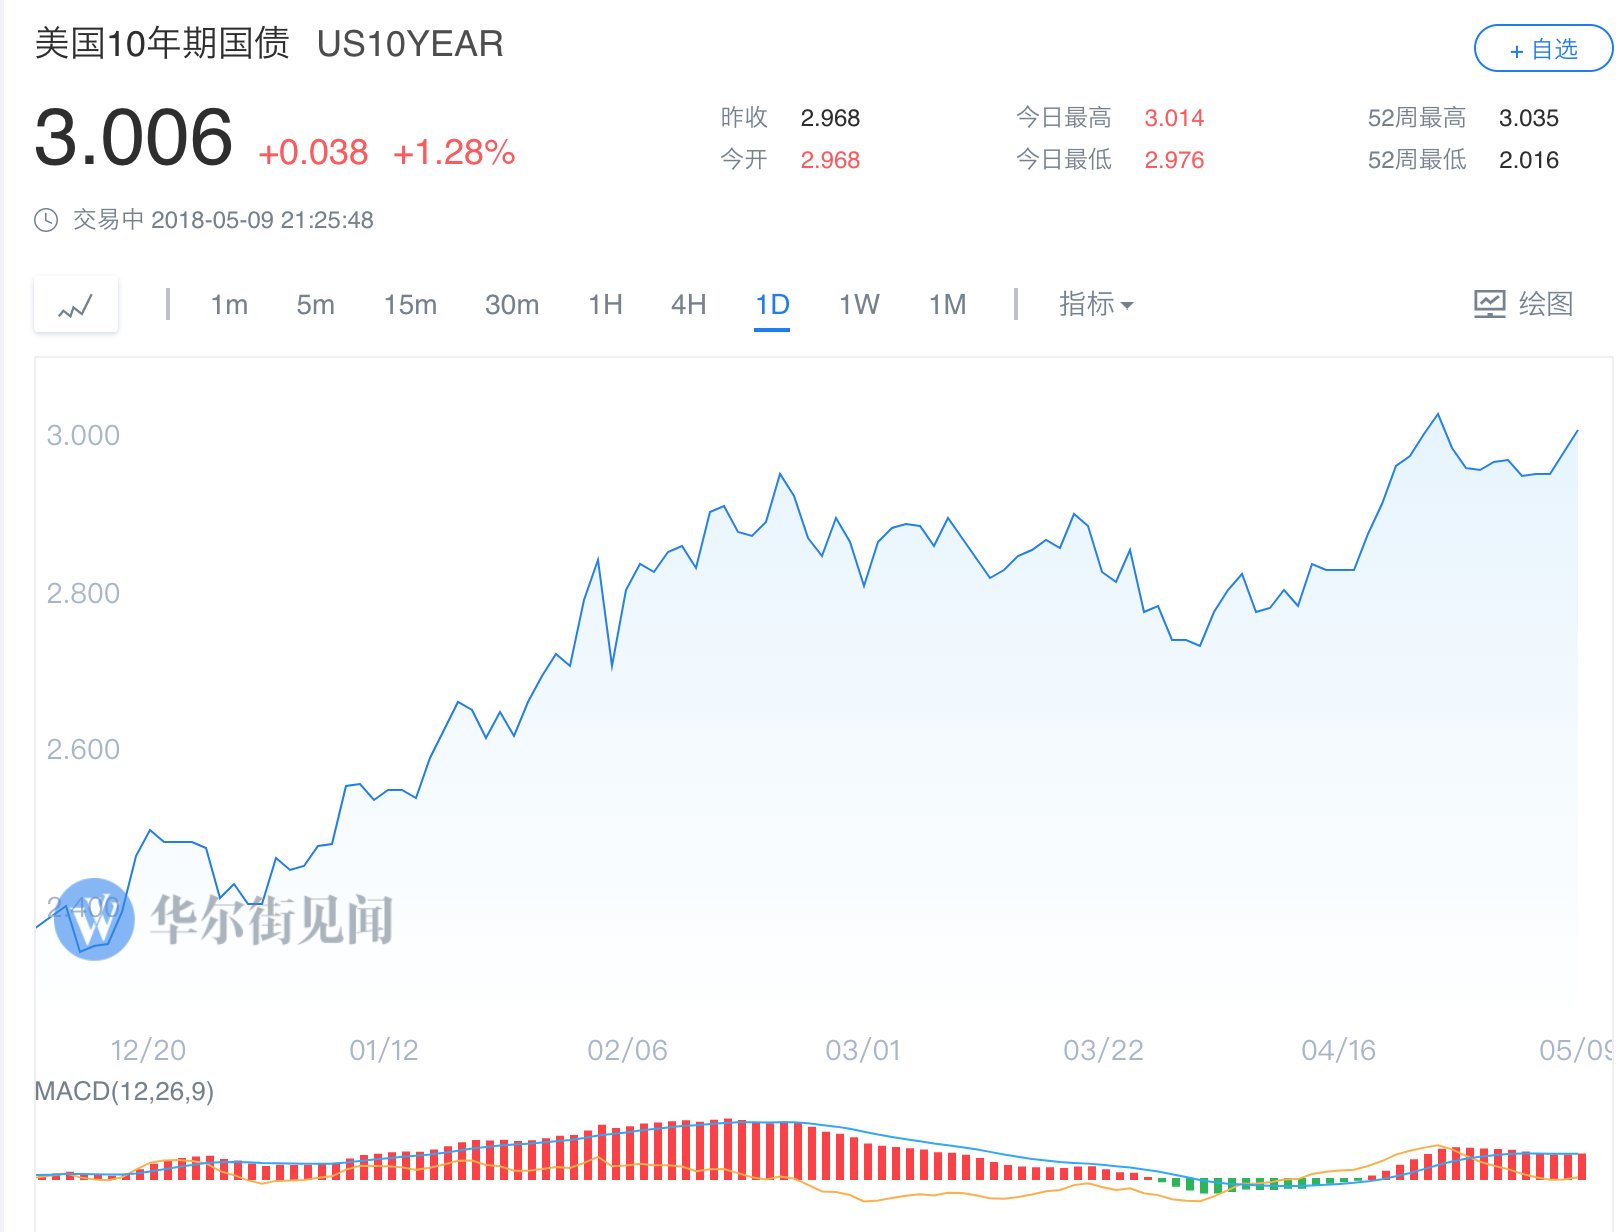This screenshot has width=1622, height=1232.
Task: Click the 52周最低 value 2.016
Action: tap(1529, 160)
